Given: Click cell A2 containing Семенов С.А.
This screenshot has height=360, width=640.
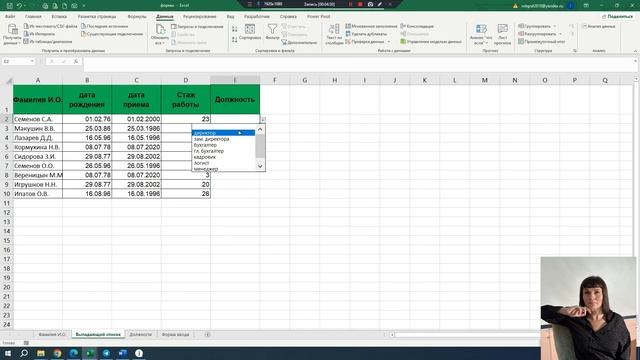Looking at the screenshot, I should (38, 119).
